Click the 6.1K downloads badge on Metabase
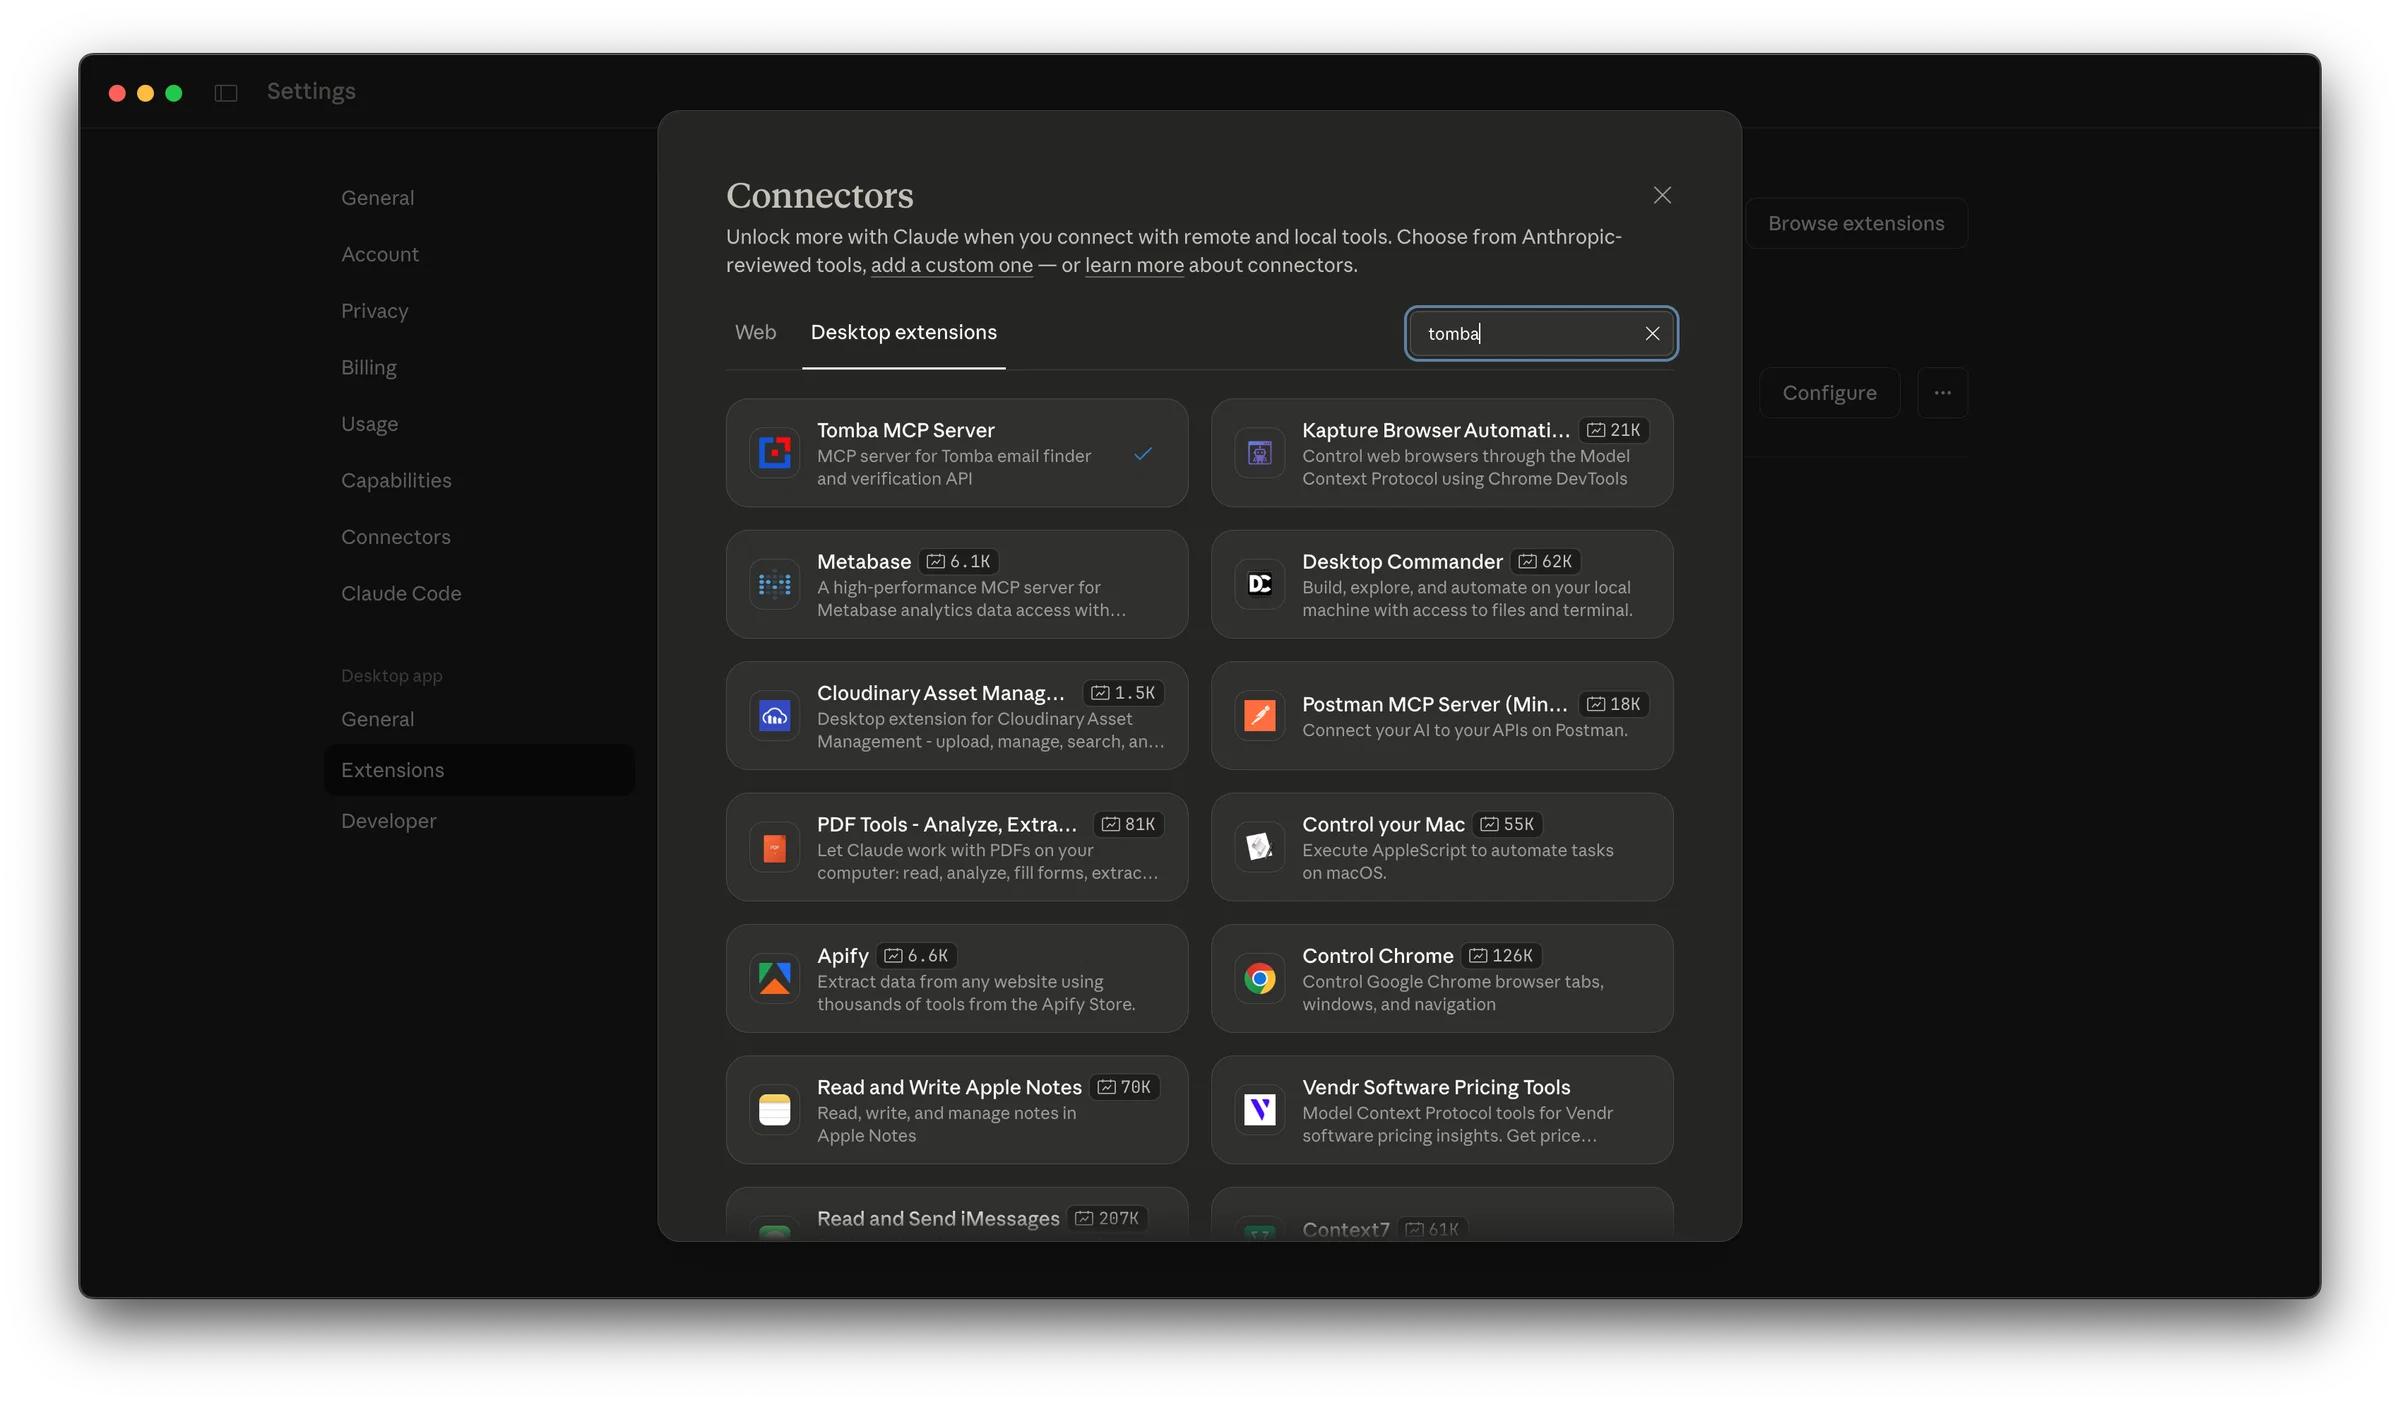This screenshot has height=1403, width=2400. [959, 562]
